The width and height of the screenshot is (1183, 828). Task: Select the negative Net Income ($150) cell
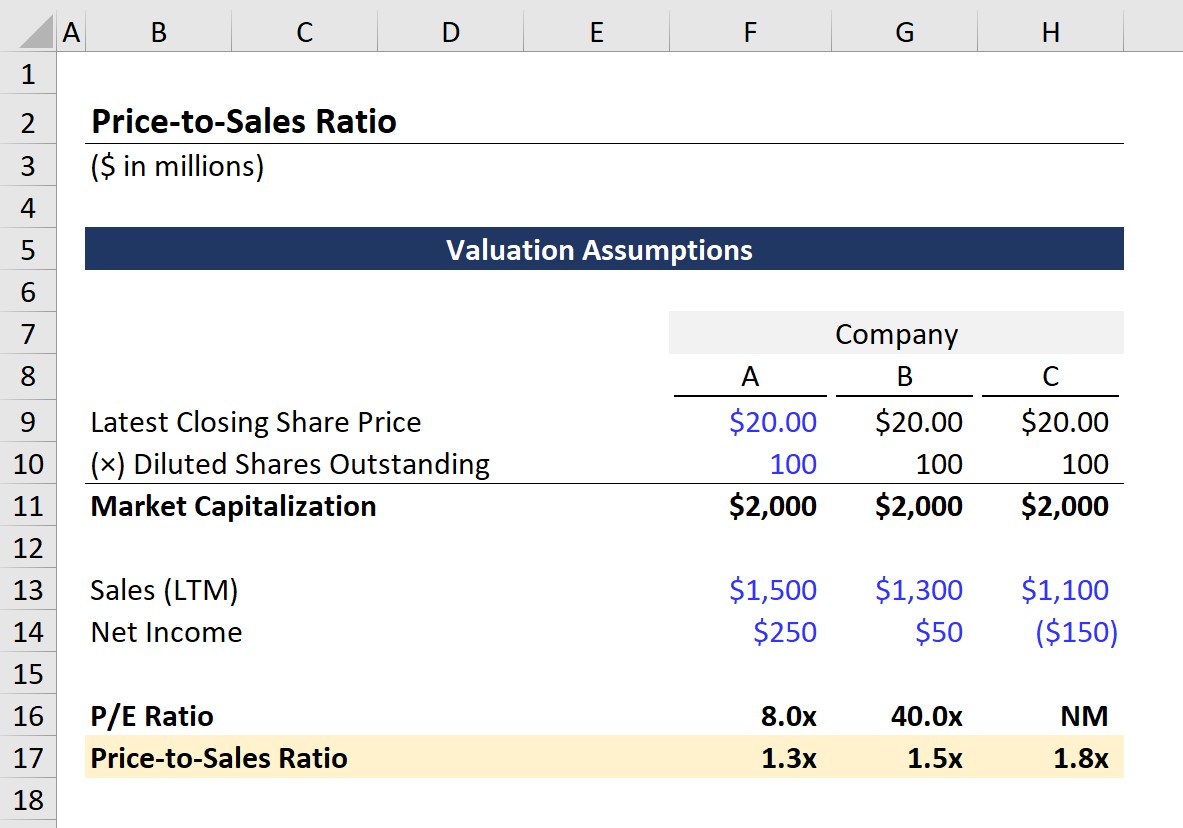1075,632
